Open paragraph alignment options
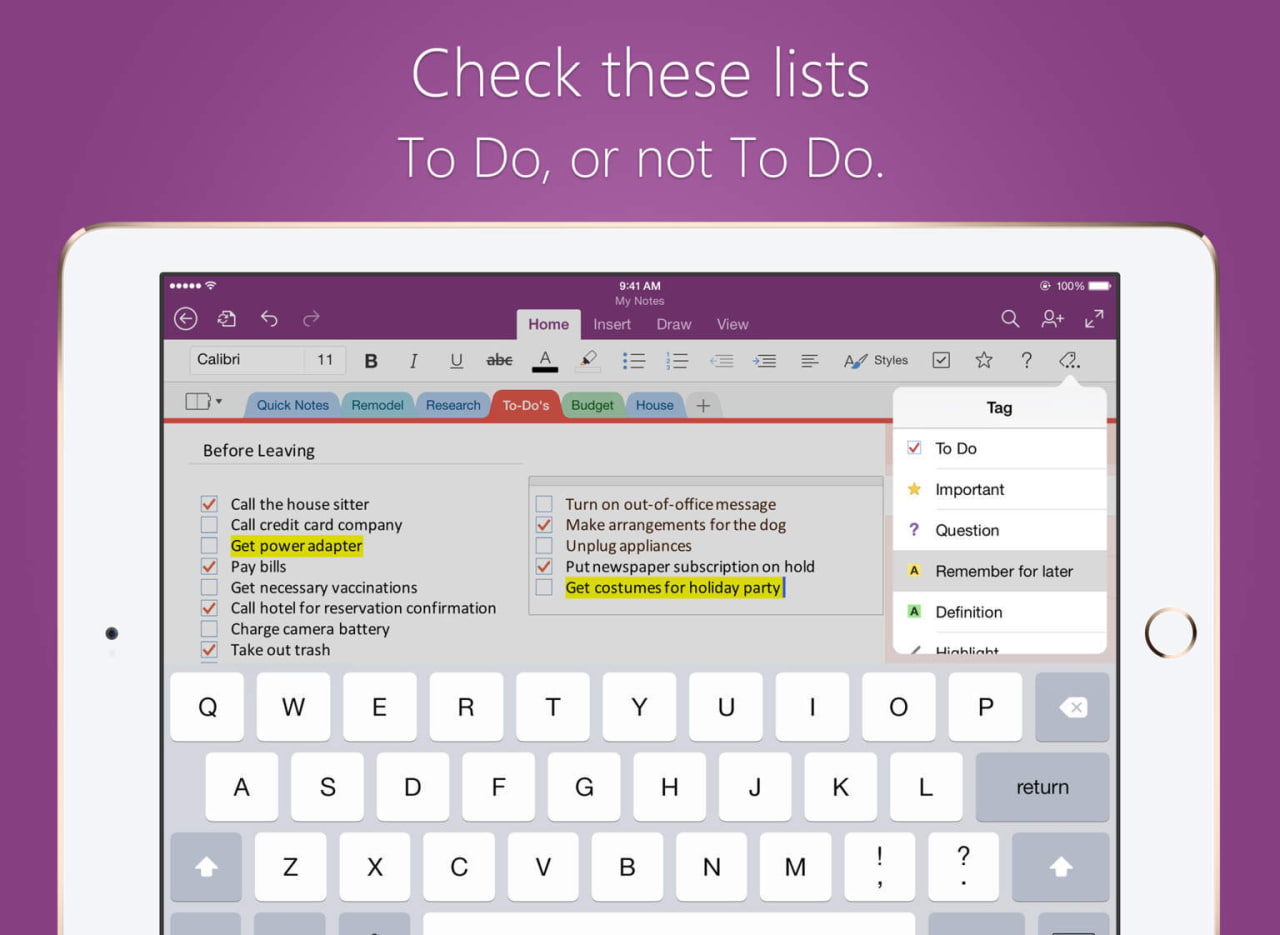 (x=810, y=361)
